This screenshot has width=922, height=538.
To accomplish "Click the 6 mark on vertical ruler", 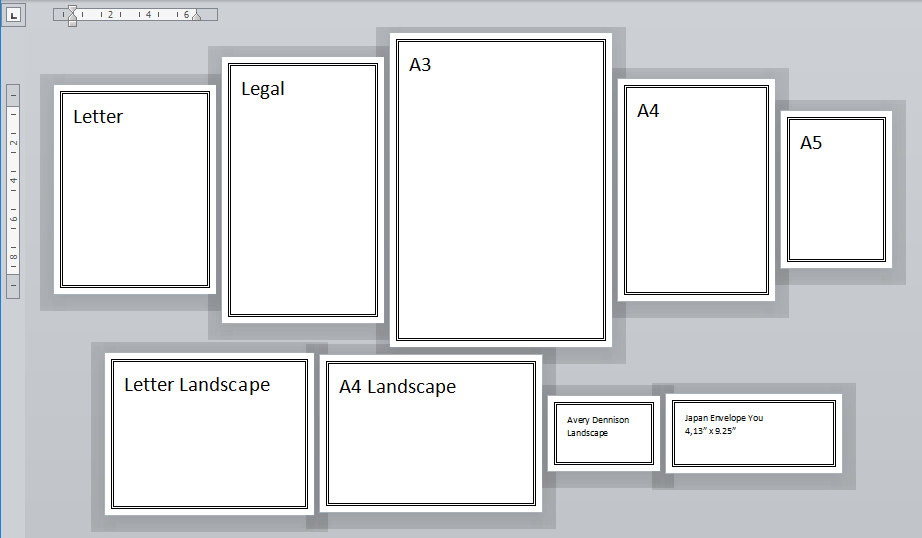I will coord(14,218).
